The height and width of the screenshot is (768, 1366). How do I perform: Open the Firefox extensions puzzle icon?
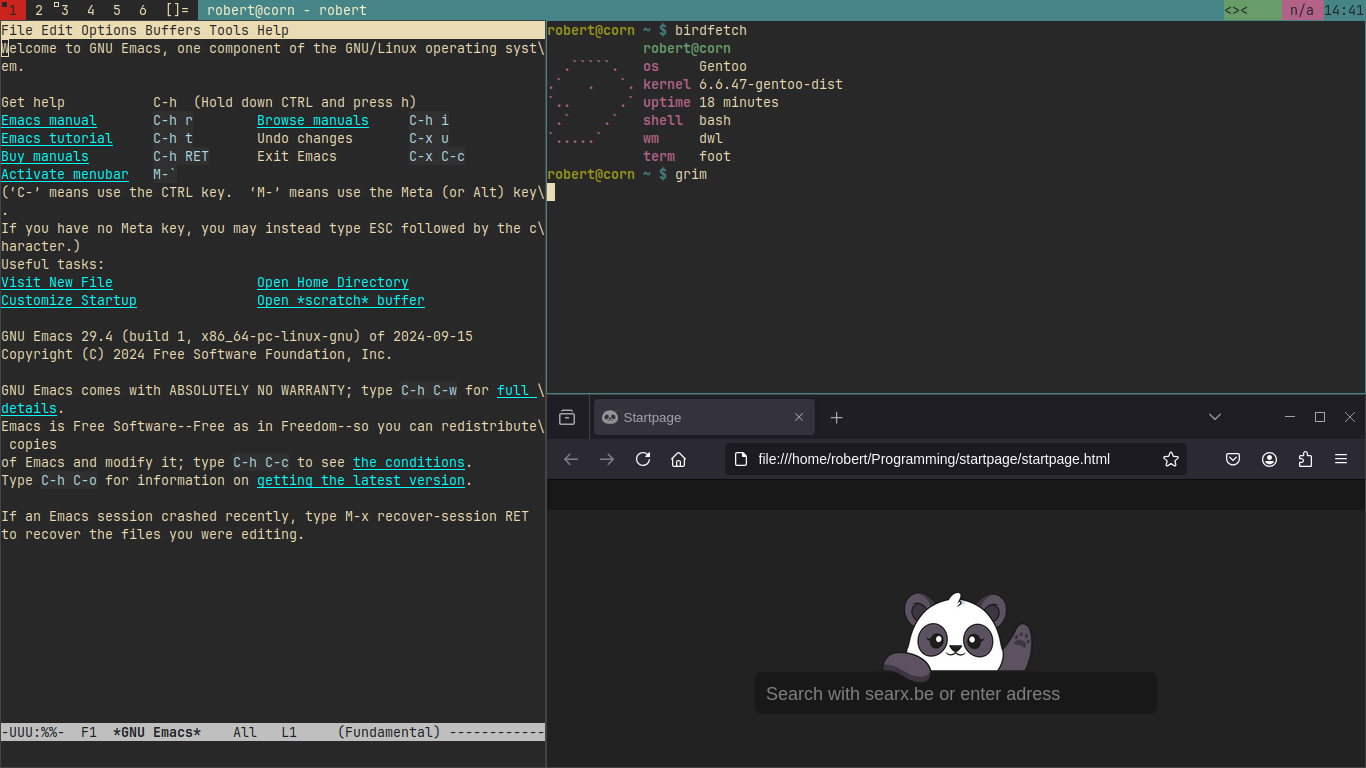tap(1305, 459)
